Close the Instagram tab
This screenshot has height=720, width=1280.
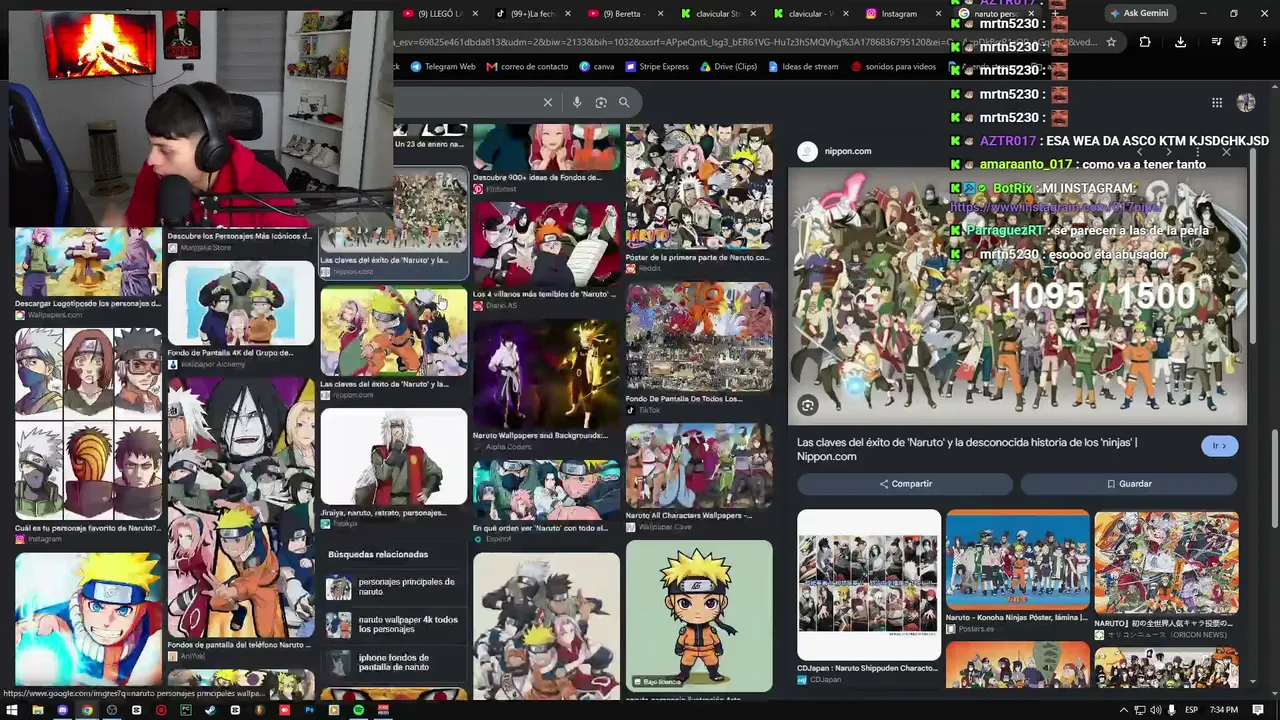tap(939, 14)
